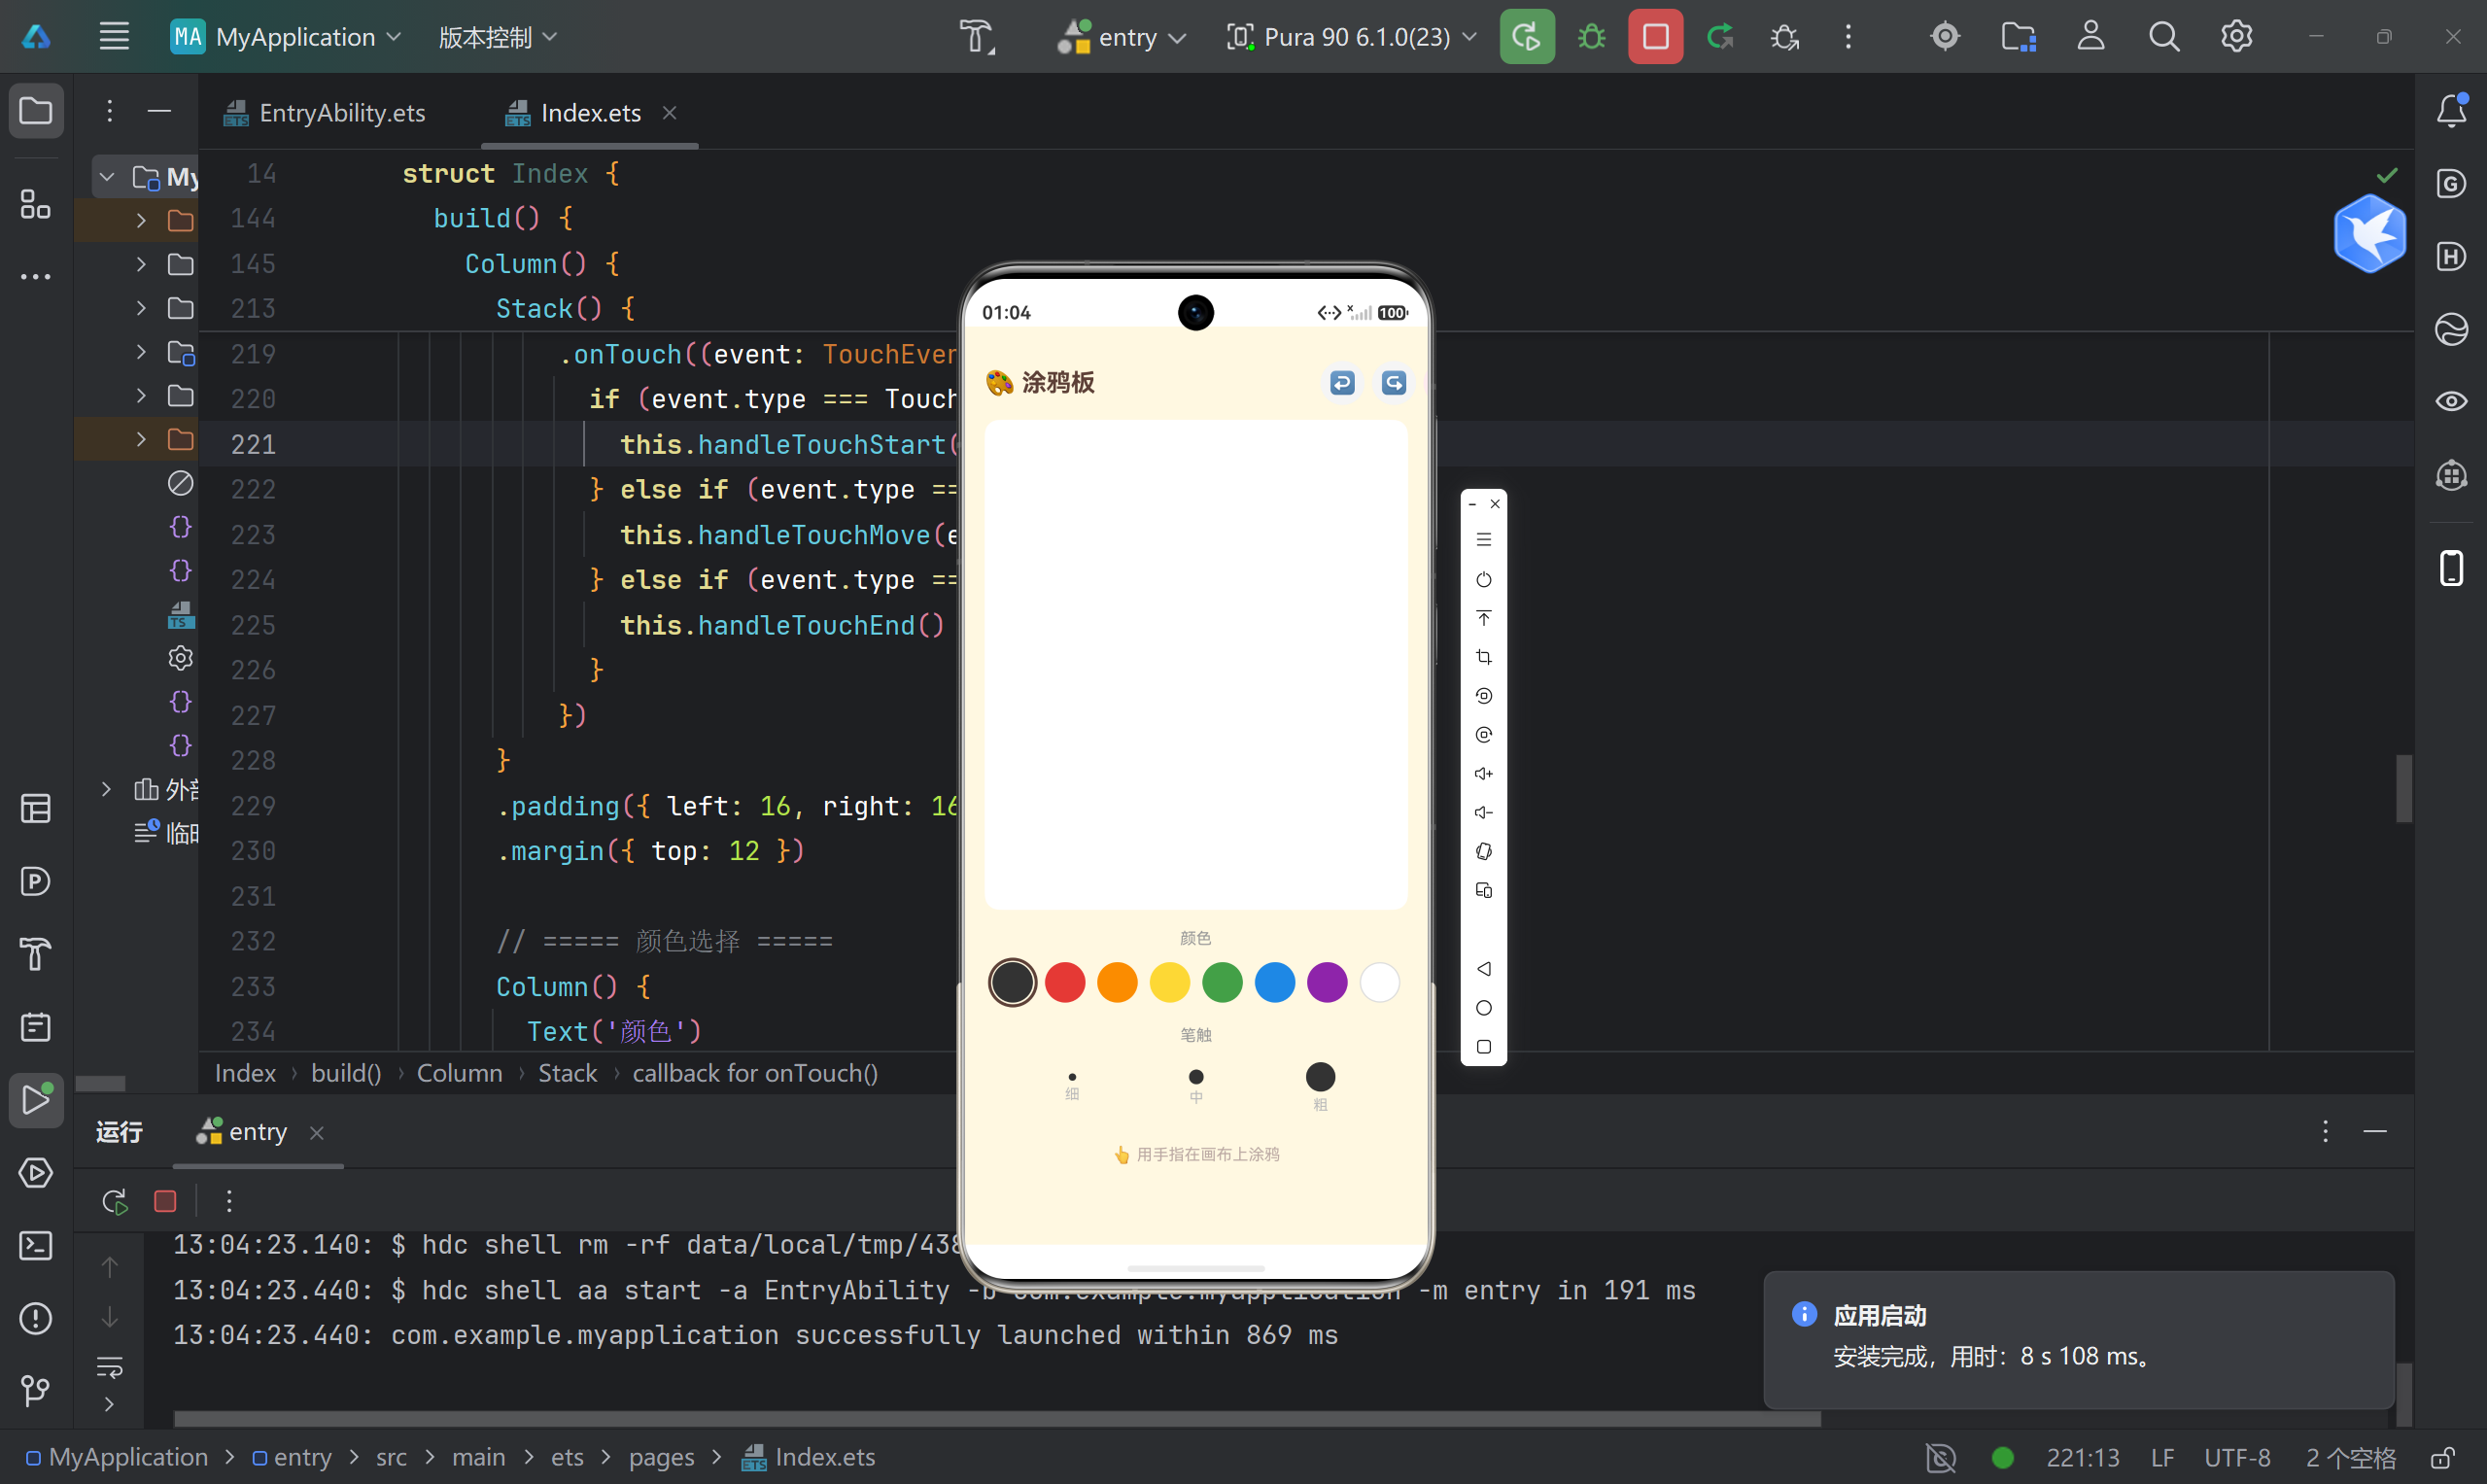Switch to EntryAbility.ets tab
This screenshot has width=2487, height=1484.
point(325,113)
